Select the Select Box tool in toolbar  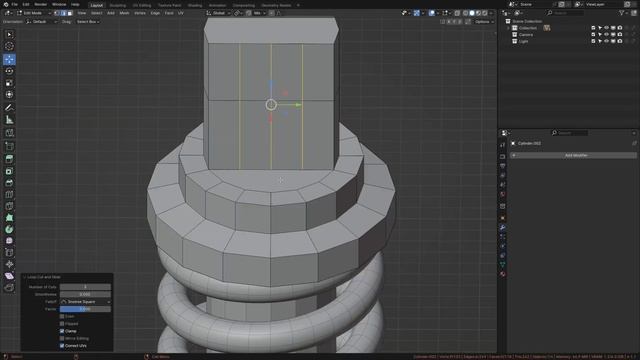pyautogui.click(x=9, y=35)
